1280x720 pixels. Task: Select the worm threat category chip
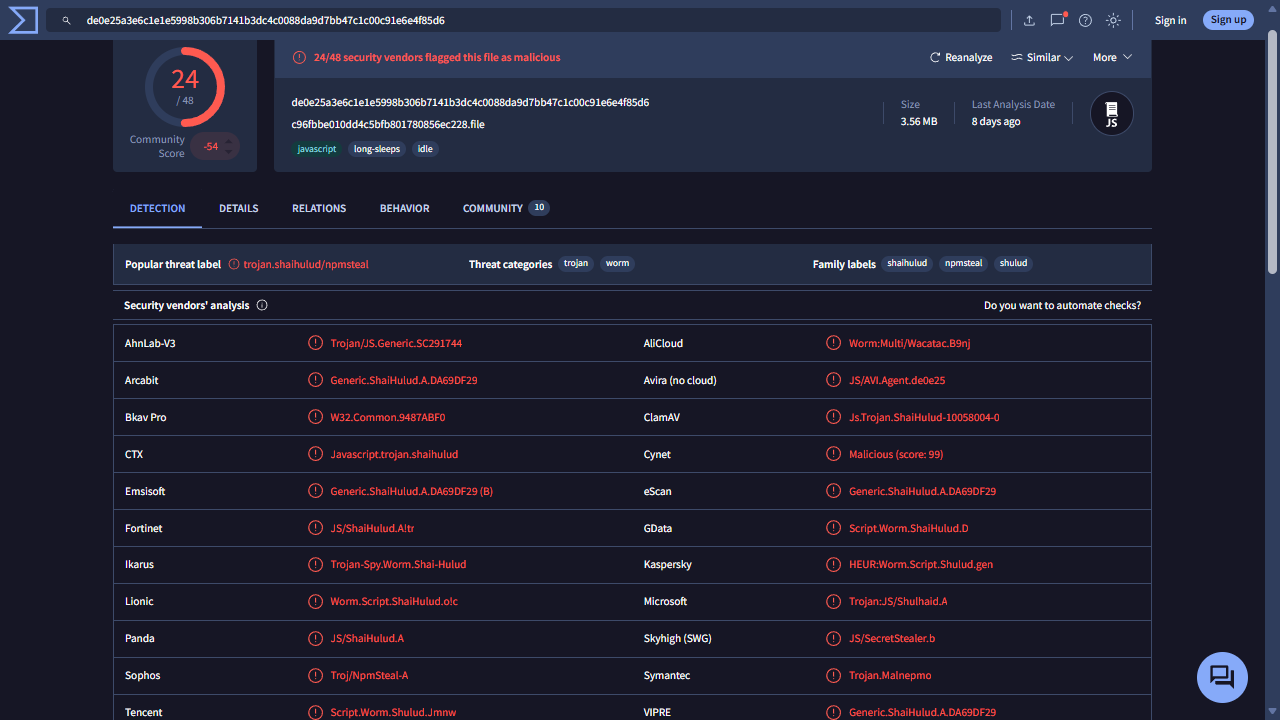618,264
